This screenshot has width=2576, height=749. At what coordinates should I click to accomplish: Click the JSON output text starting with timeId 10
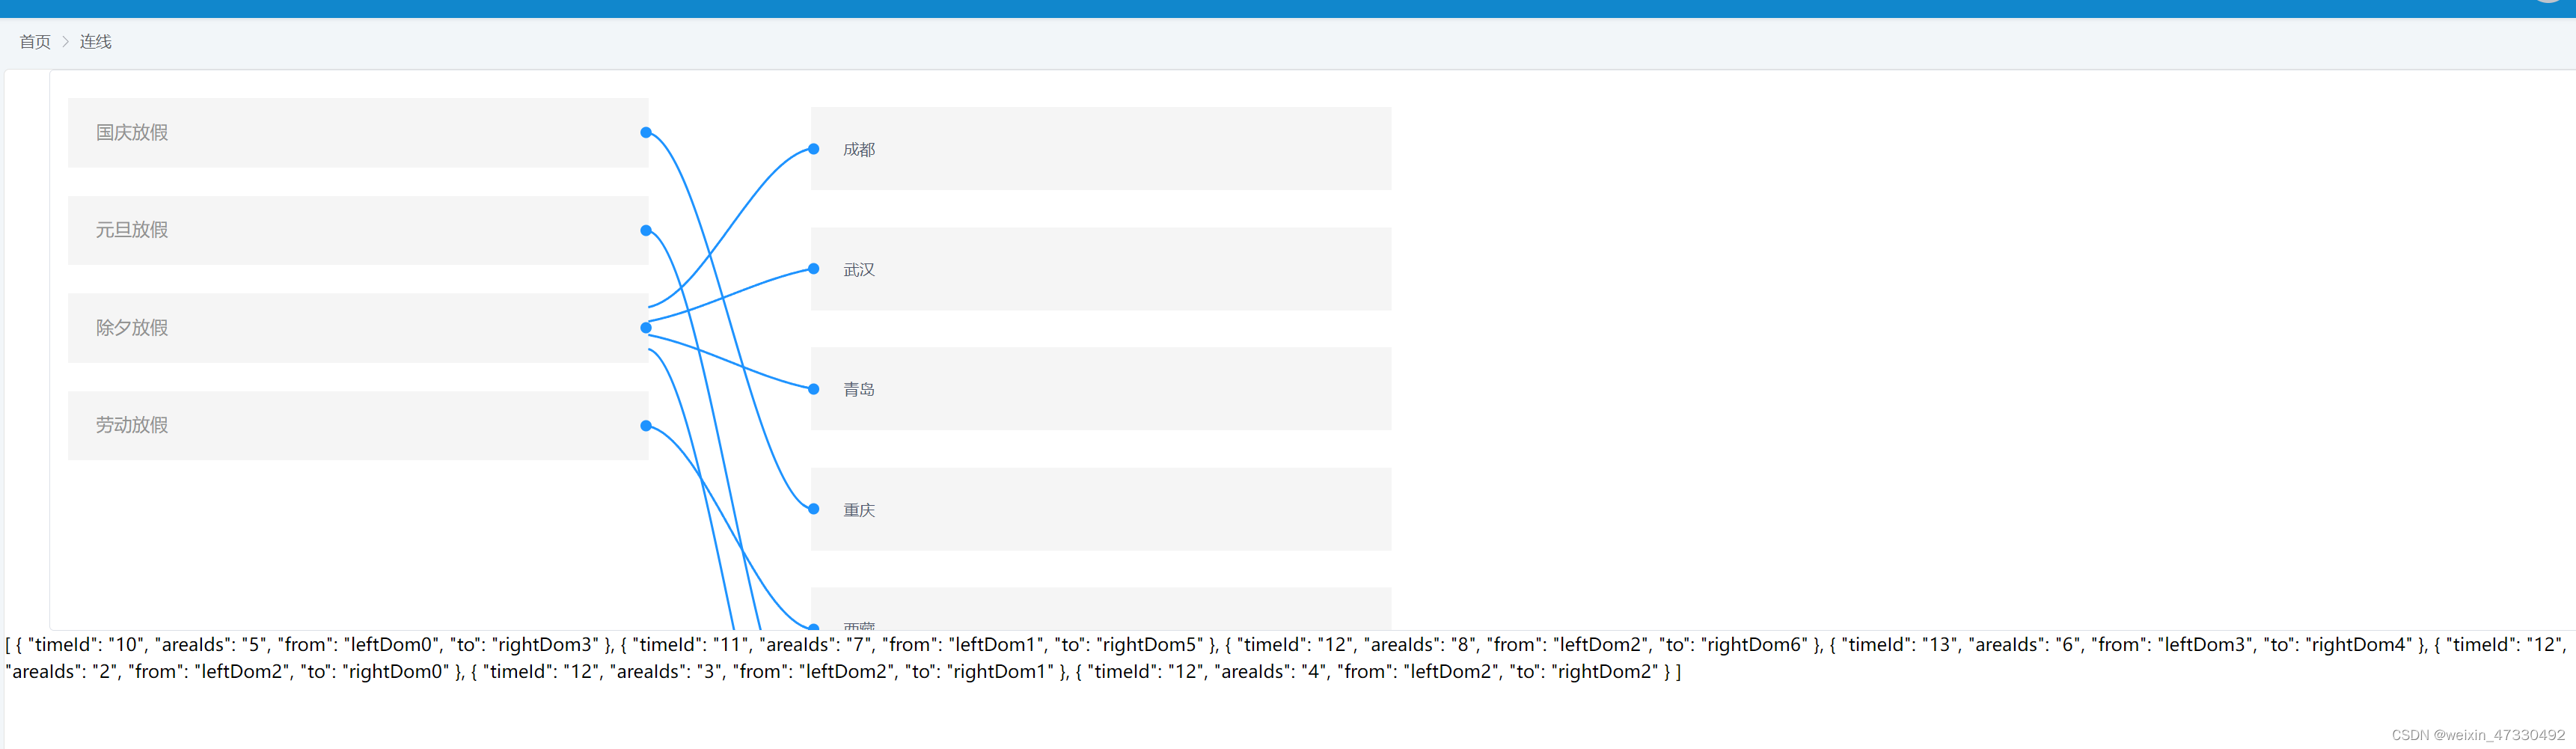[x=1286, y=658]
